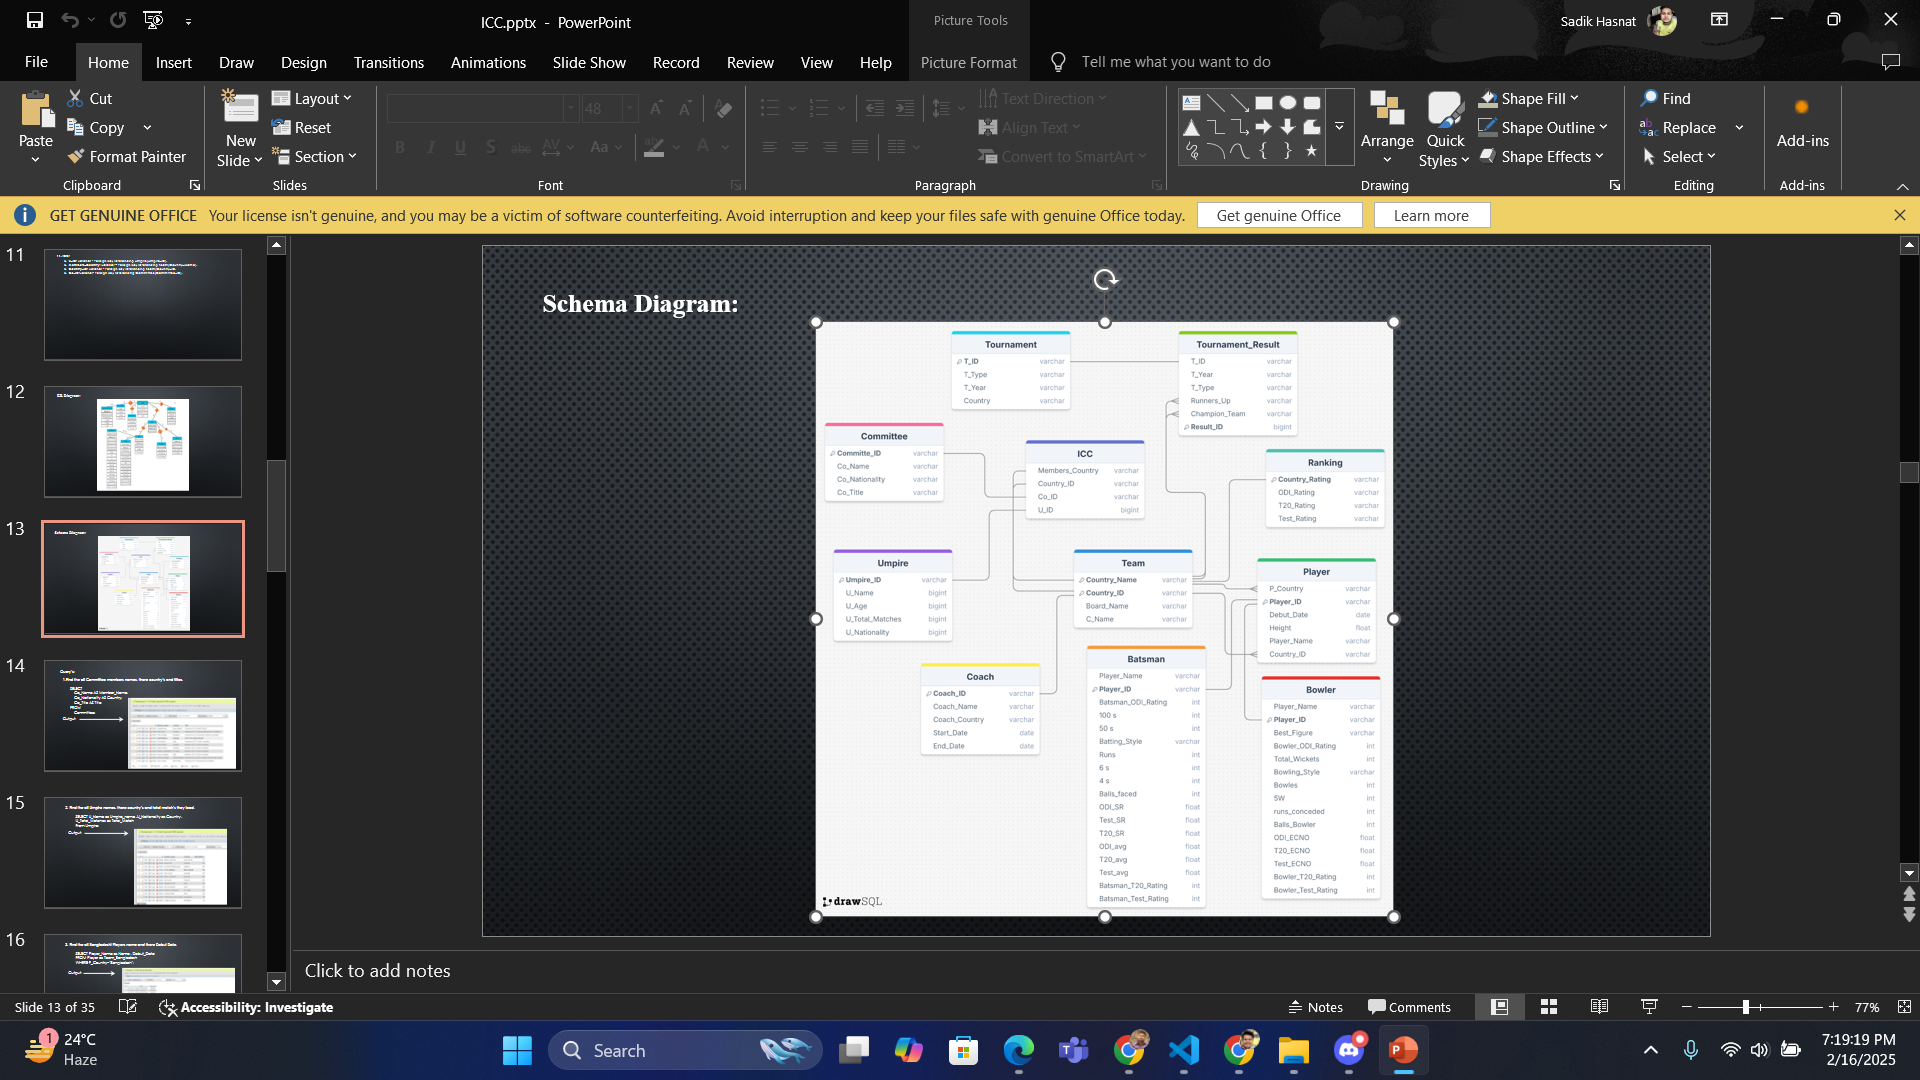Screen dimensions: 1920x1080
Task: Open the Animations tab
Action: [x=488, y=62]
